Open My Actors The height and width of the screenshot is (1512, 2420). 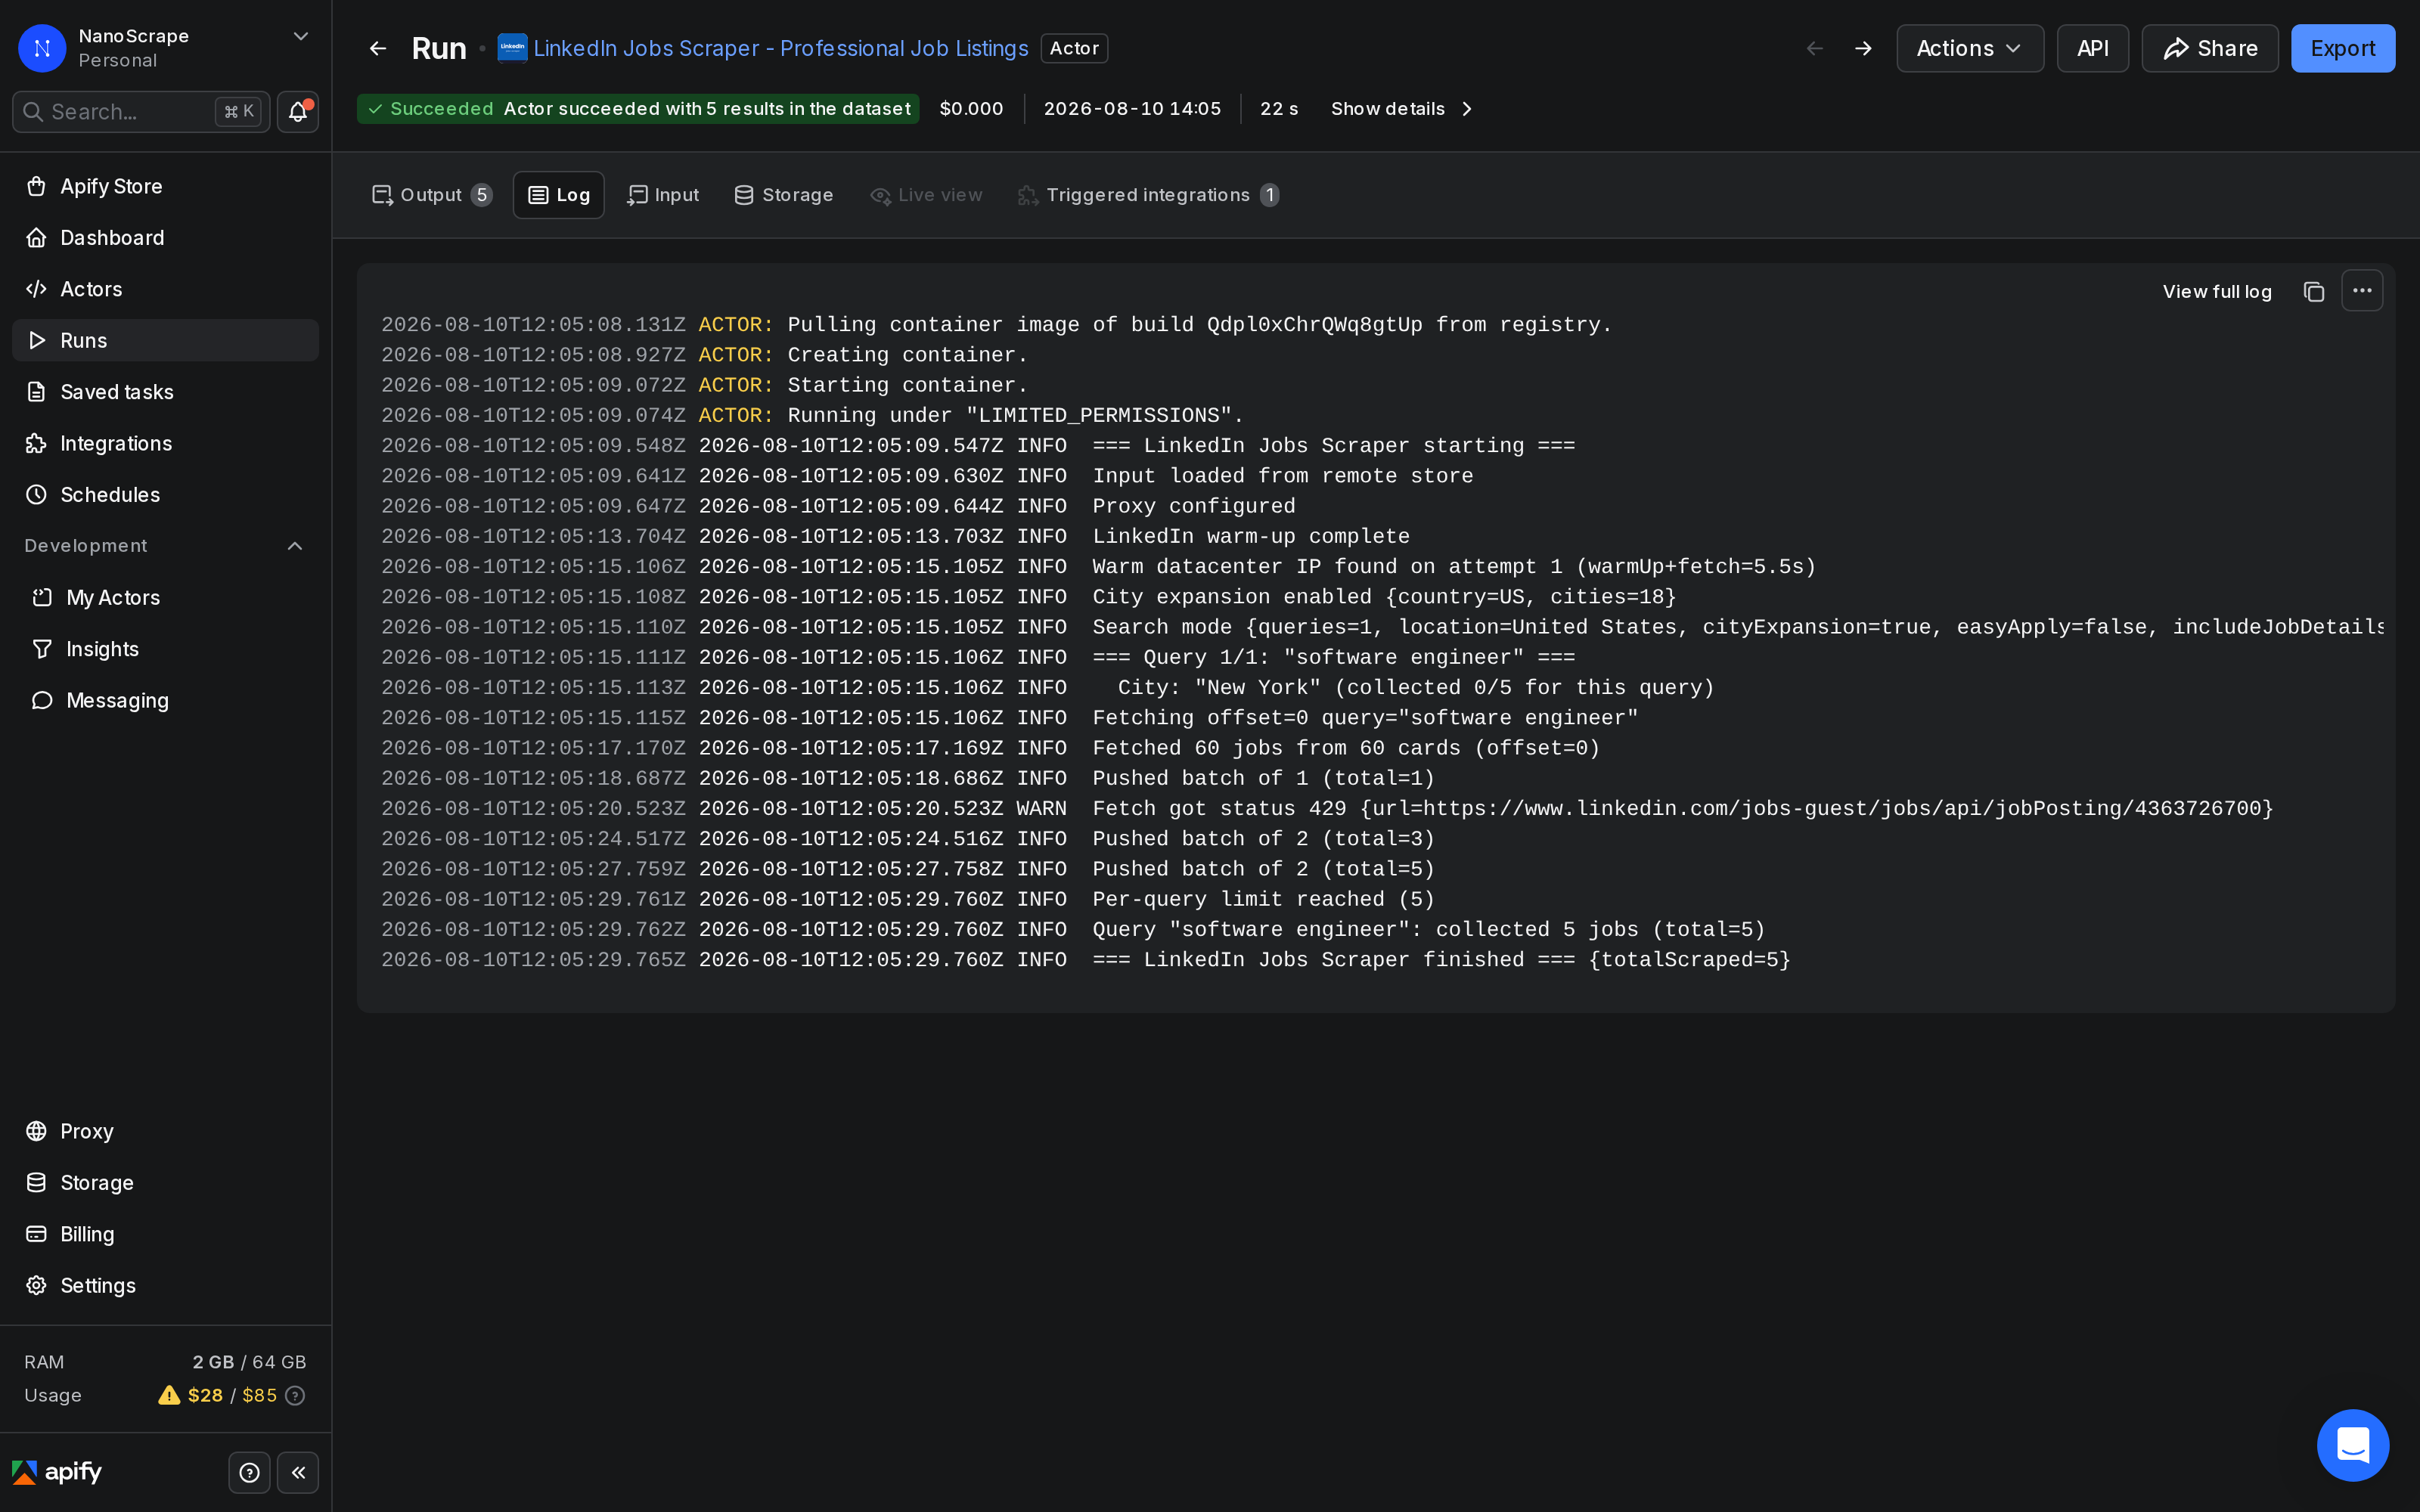[165, 598]
